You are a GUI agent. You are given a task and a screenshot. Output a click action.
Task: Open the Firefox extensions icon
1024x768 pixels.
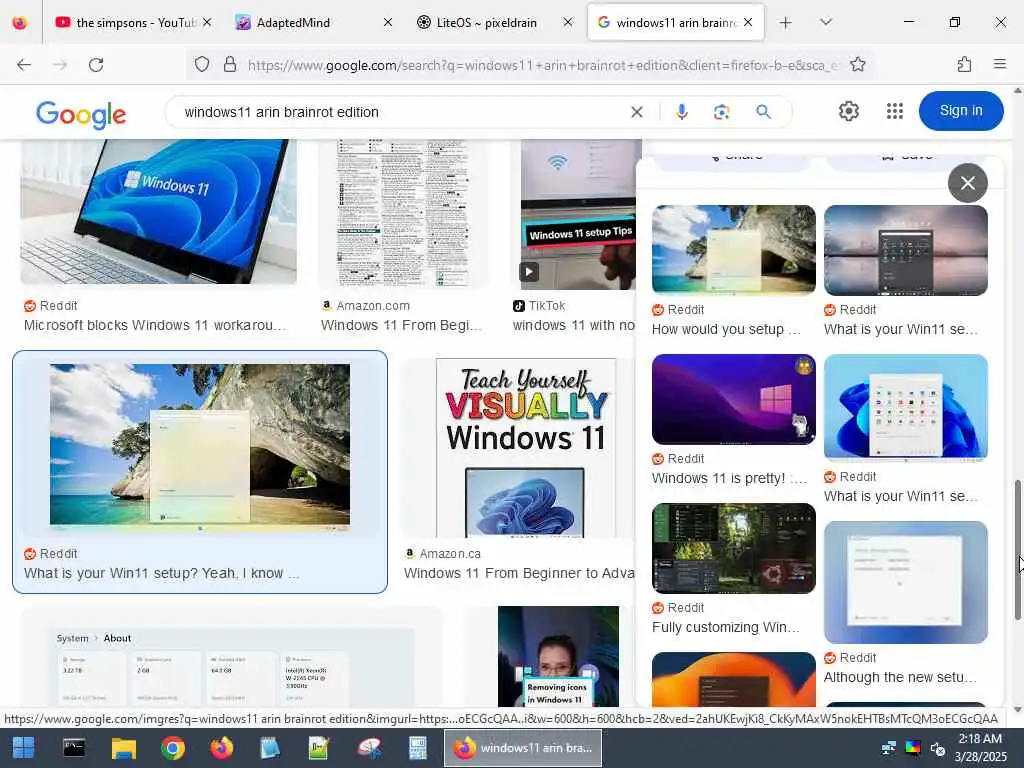[964, 65]
